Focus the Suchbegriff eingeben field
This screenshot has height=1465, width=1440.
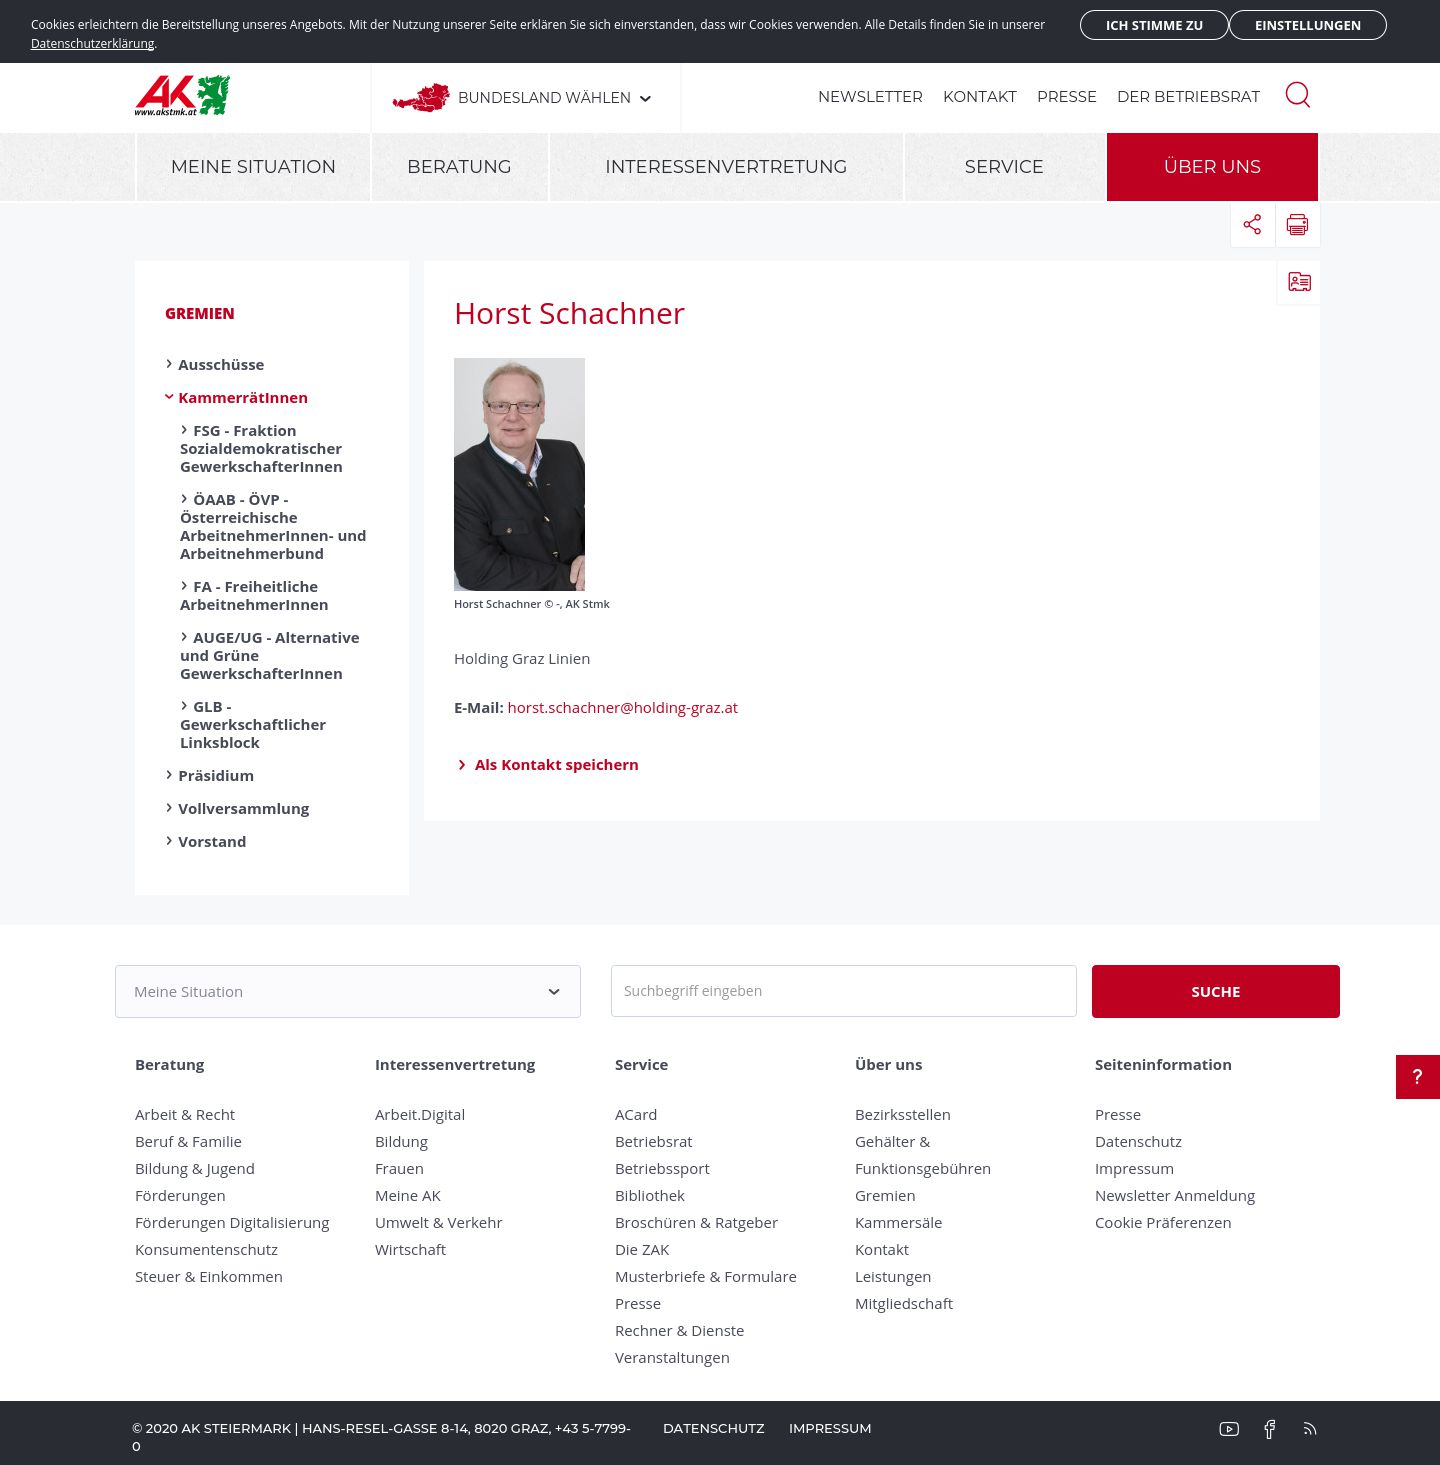[844, 991]
